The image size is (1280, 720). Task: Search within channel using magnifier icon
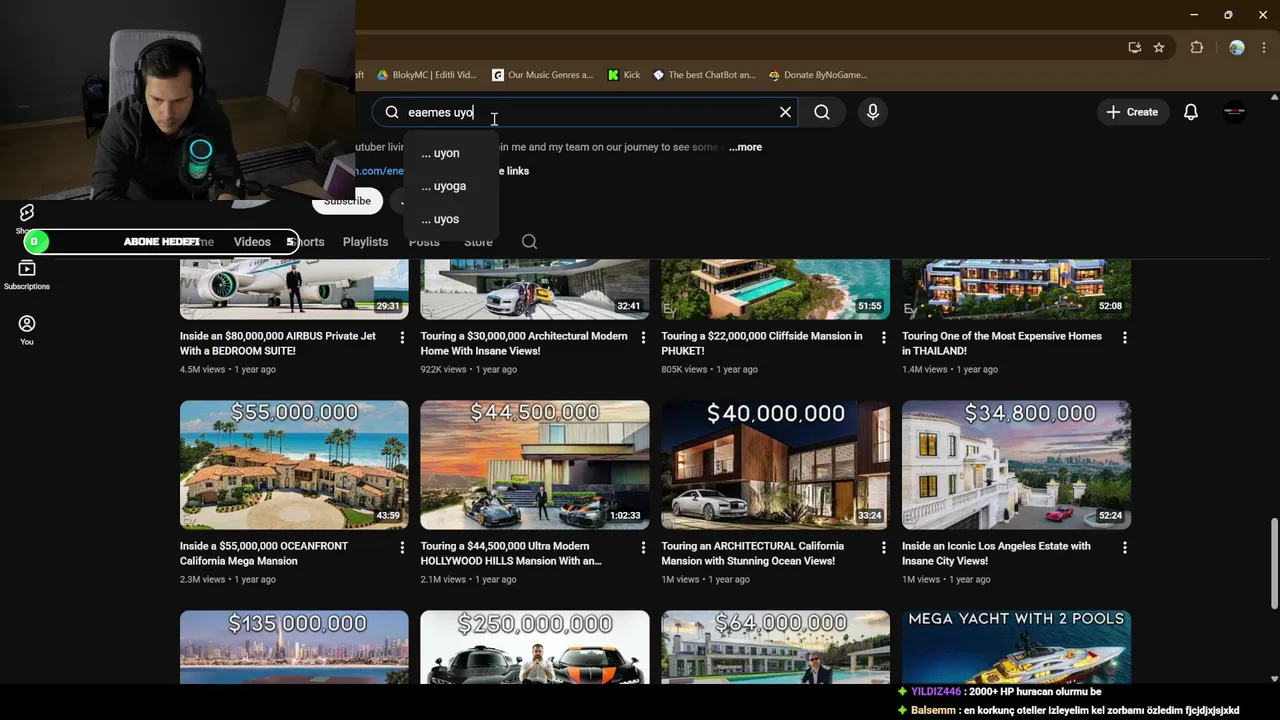coord(530,242)
